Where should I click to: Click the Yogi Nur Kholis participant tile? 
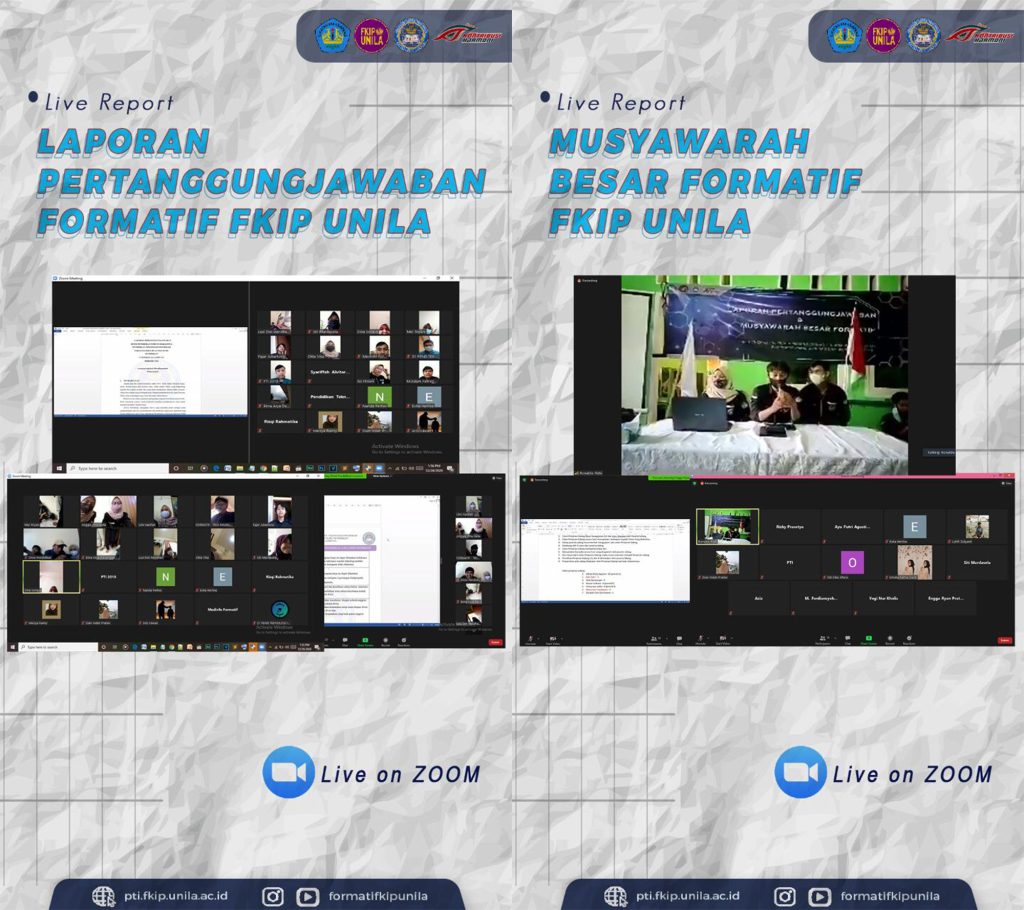(x=883, y=598)
